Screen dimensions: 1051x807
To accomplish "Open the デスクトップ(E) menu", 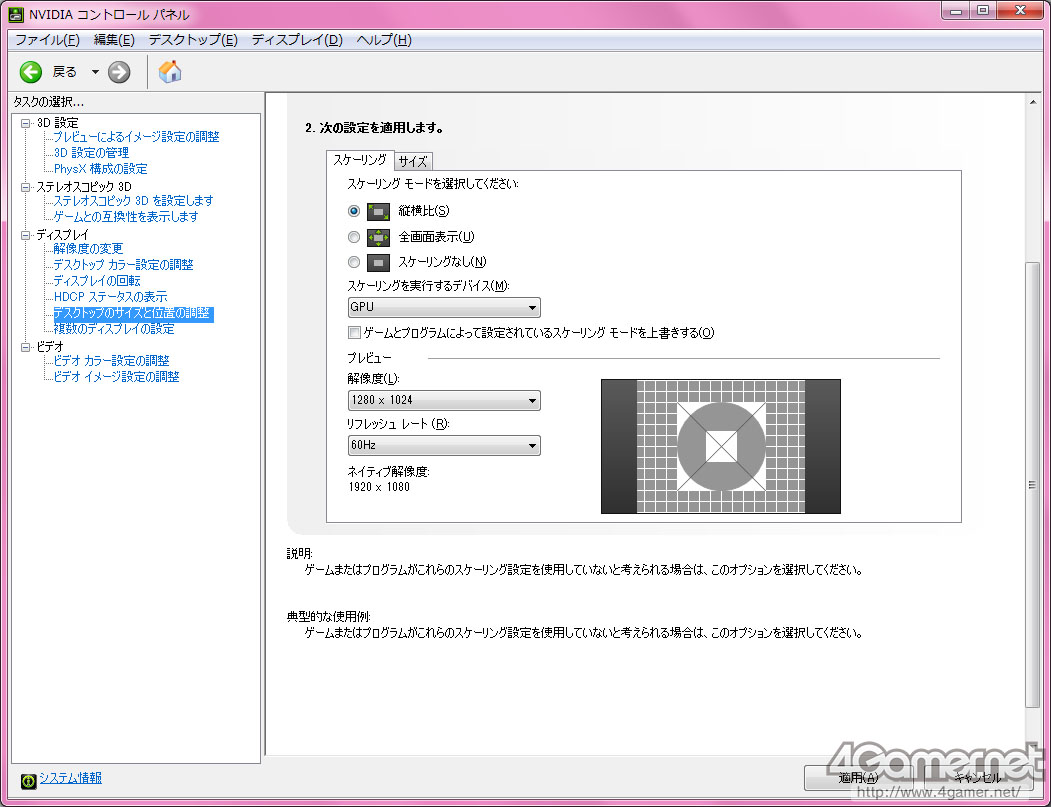I will pyautogui.click(x=193, y=40).
